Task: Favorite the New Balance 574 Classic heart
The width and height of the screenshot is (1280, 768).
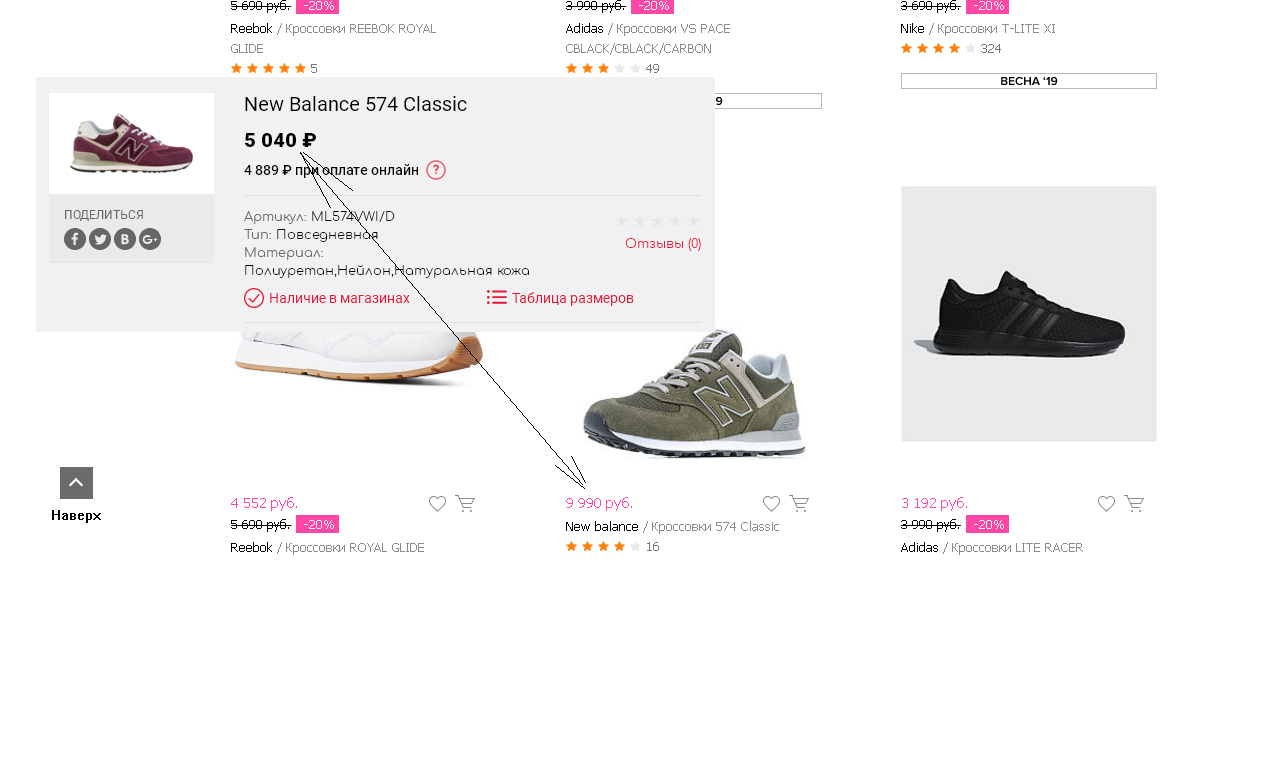Action: pos(771,504)
